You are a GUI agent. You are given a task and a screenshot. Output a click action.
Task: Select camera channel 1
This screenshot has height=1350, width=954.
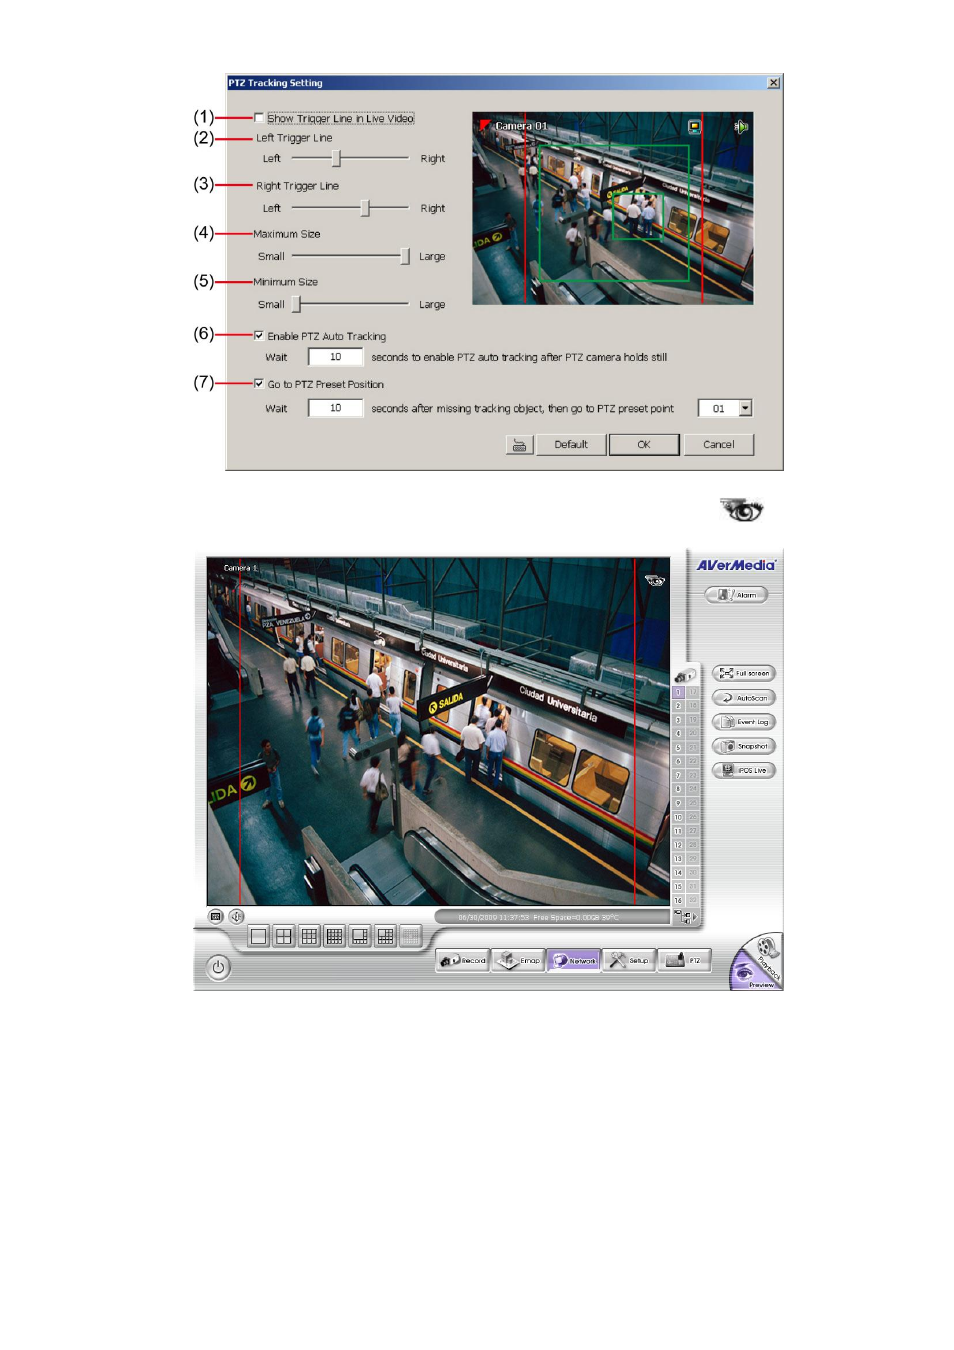click(x=678, y=692)
